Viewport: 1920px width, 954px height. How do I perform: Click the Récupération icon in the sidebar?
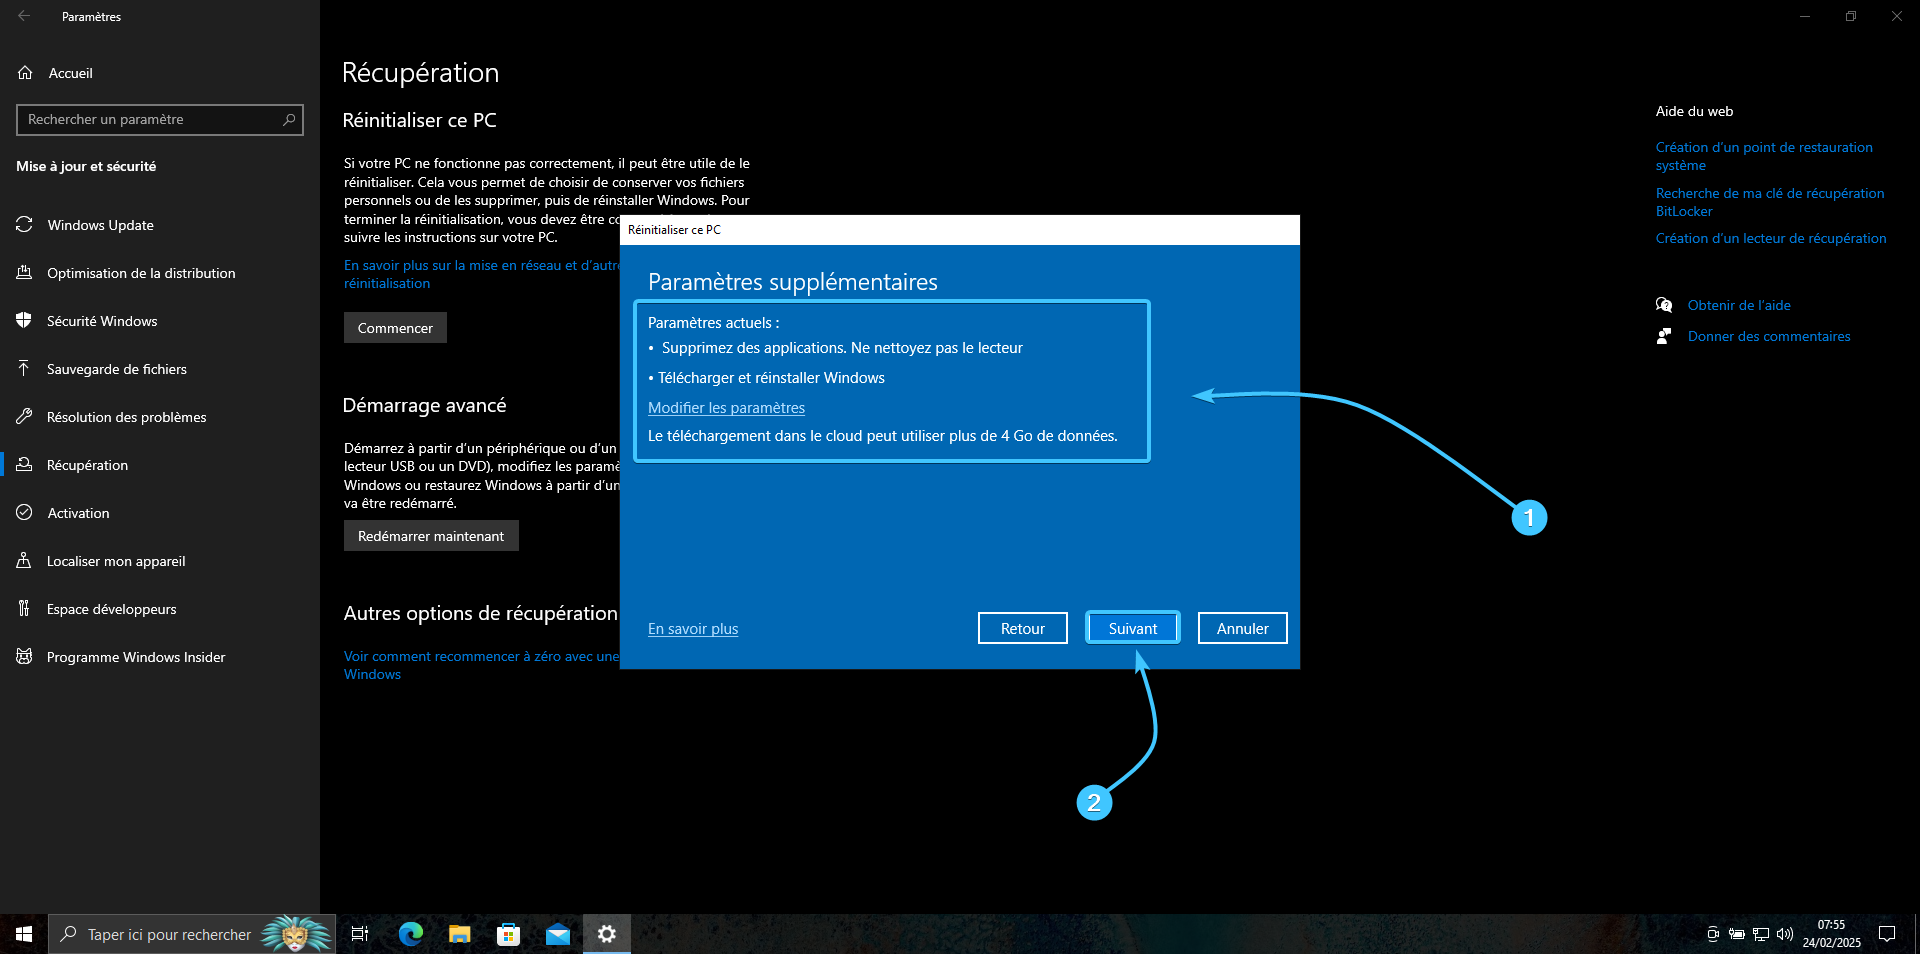click(x=25, y=465)
